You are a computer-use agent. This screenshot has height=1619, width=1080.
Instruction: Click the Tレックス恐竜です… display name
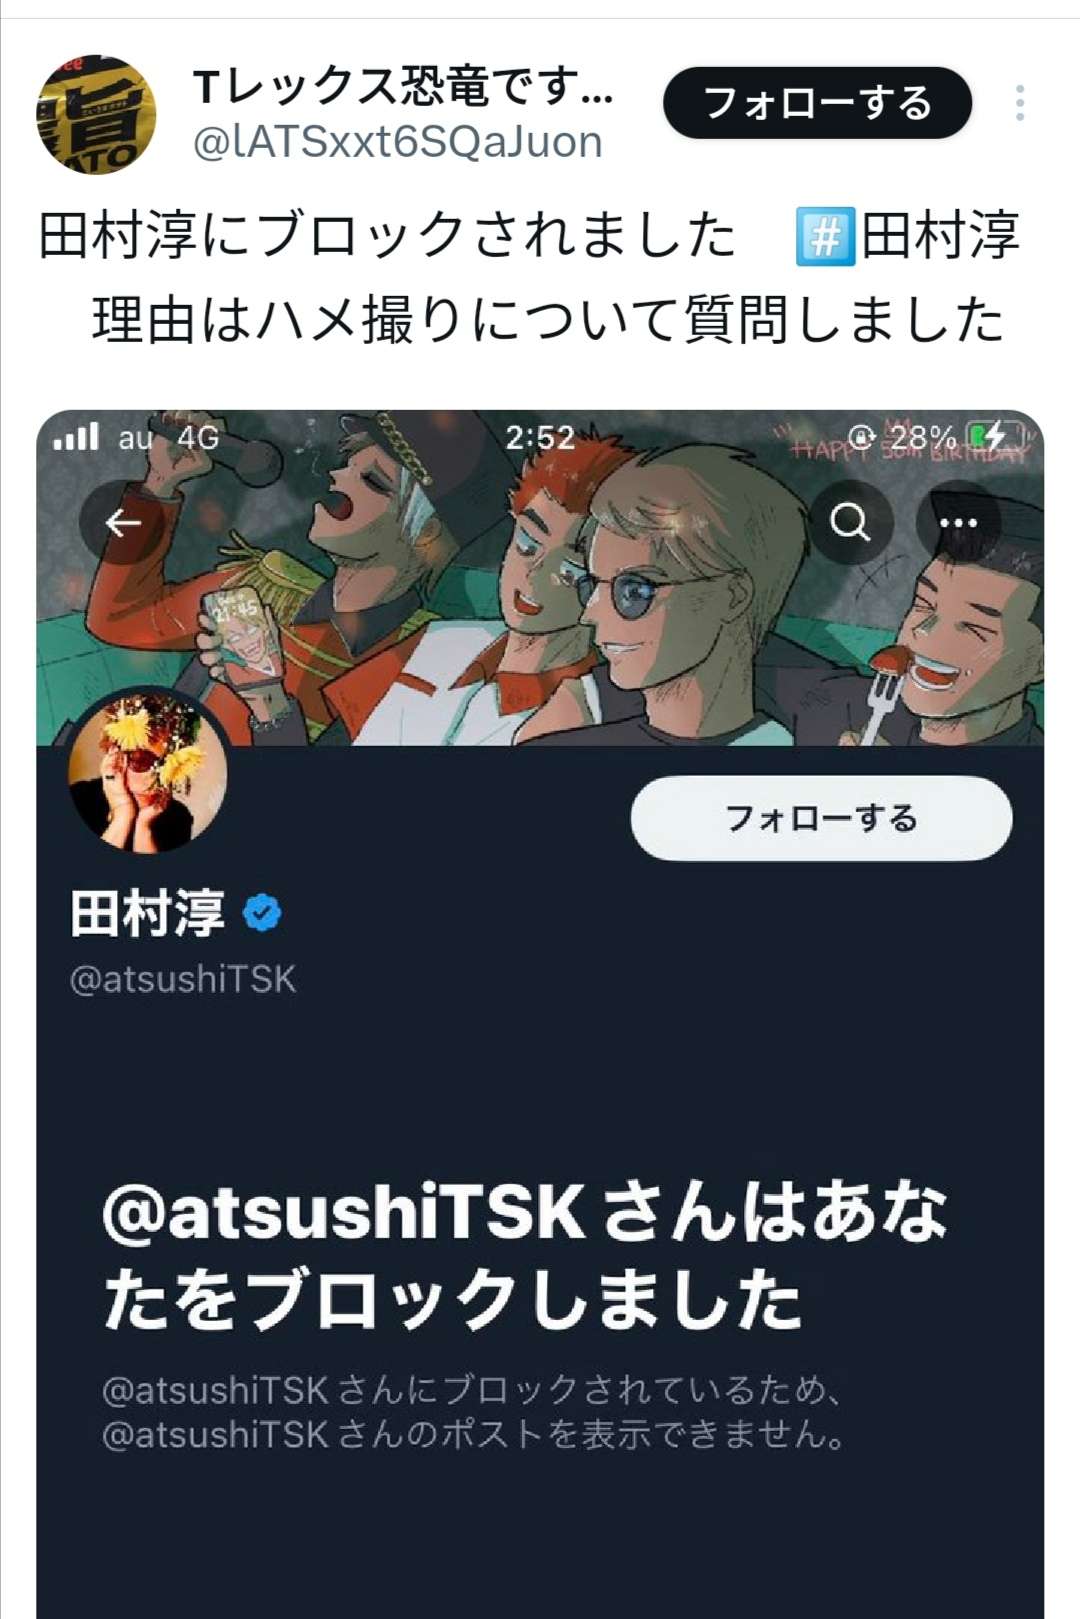point(403,86)
